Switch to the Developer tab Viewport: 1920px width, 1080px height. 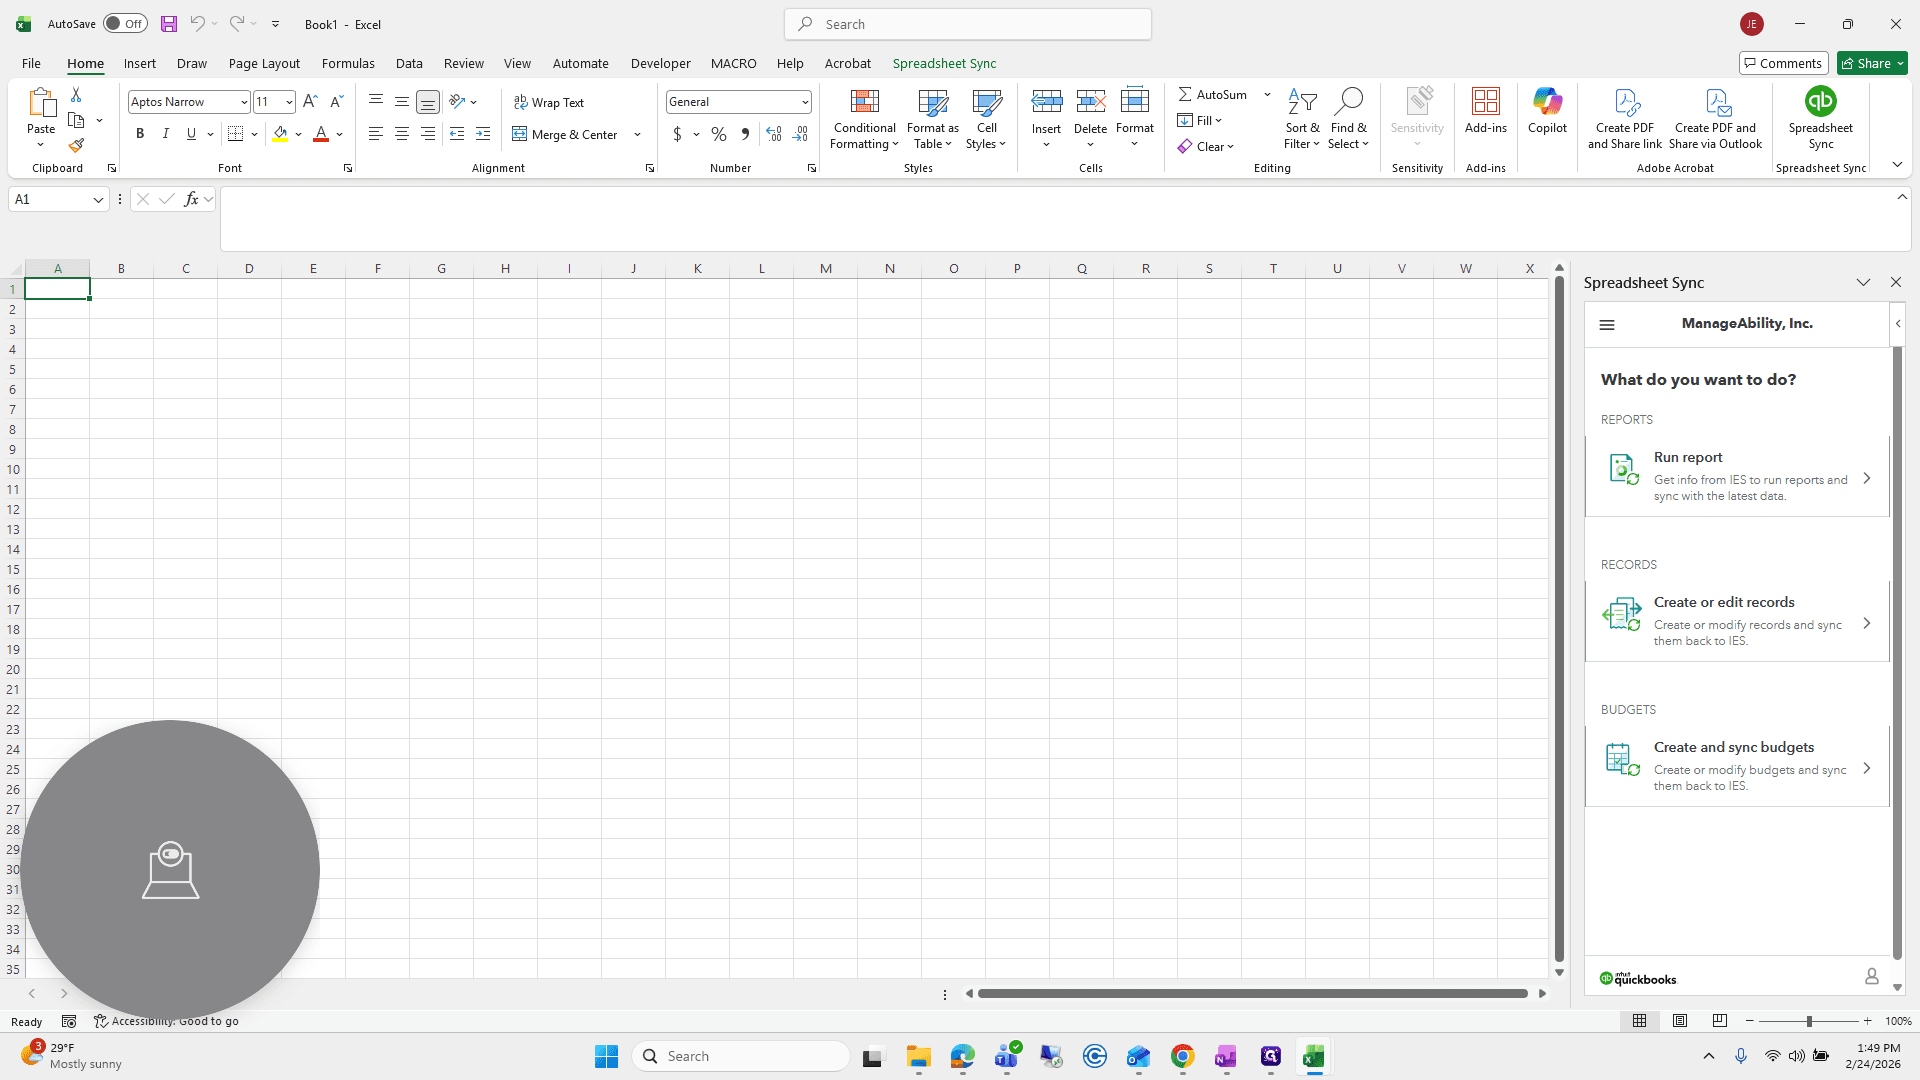tap(660, 63)
